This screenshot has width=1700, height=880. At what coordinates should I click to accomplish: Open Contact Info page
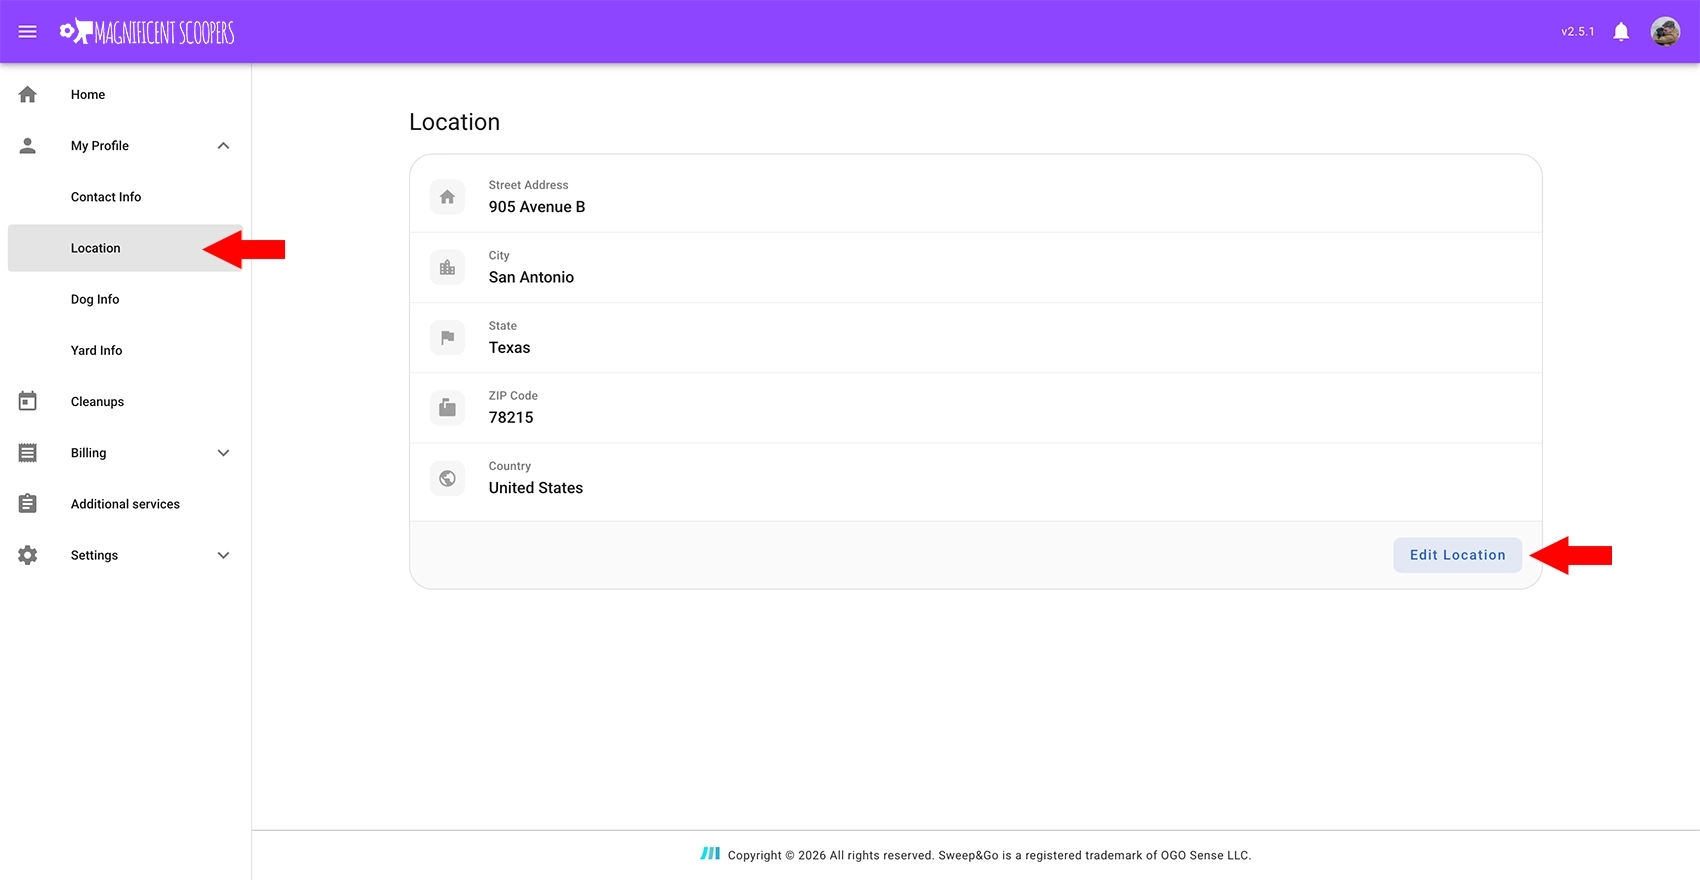(x=106, y=197)
